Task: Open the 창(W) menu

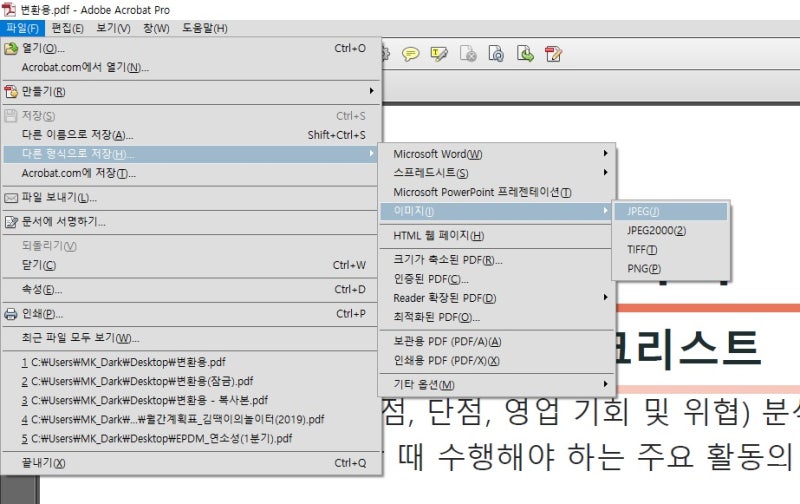Action: pos(156,28)
